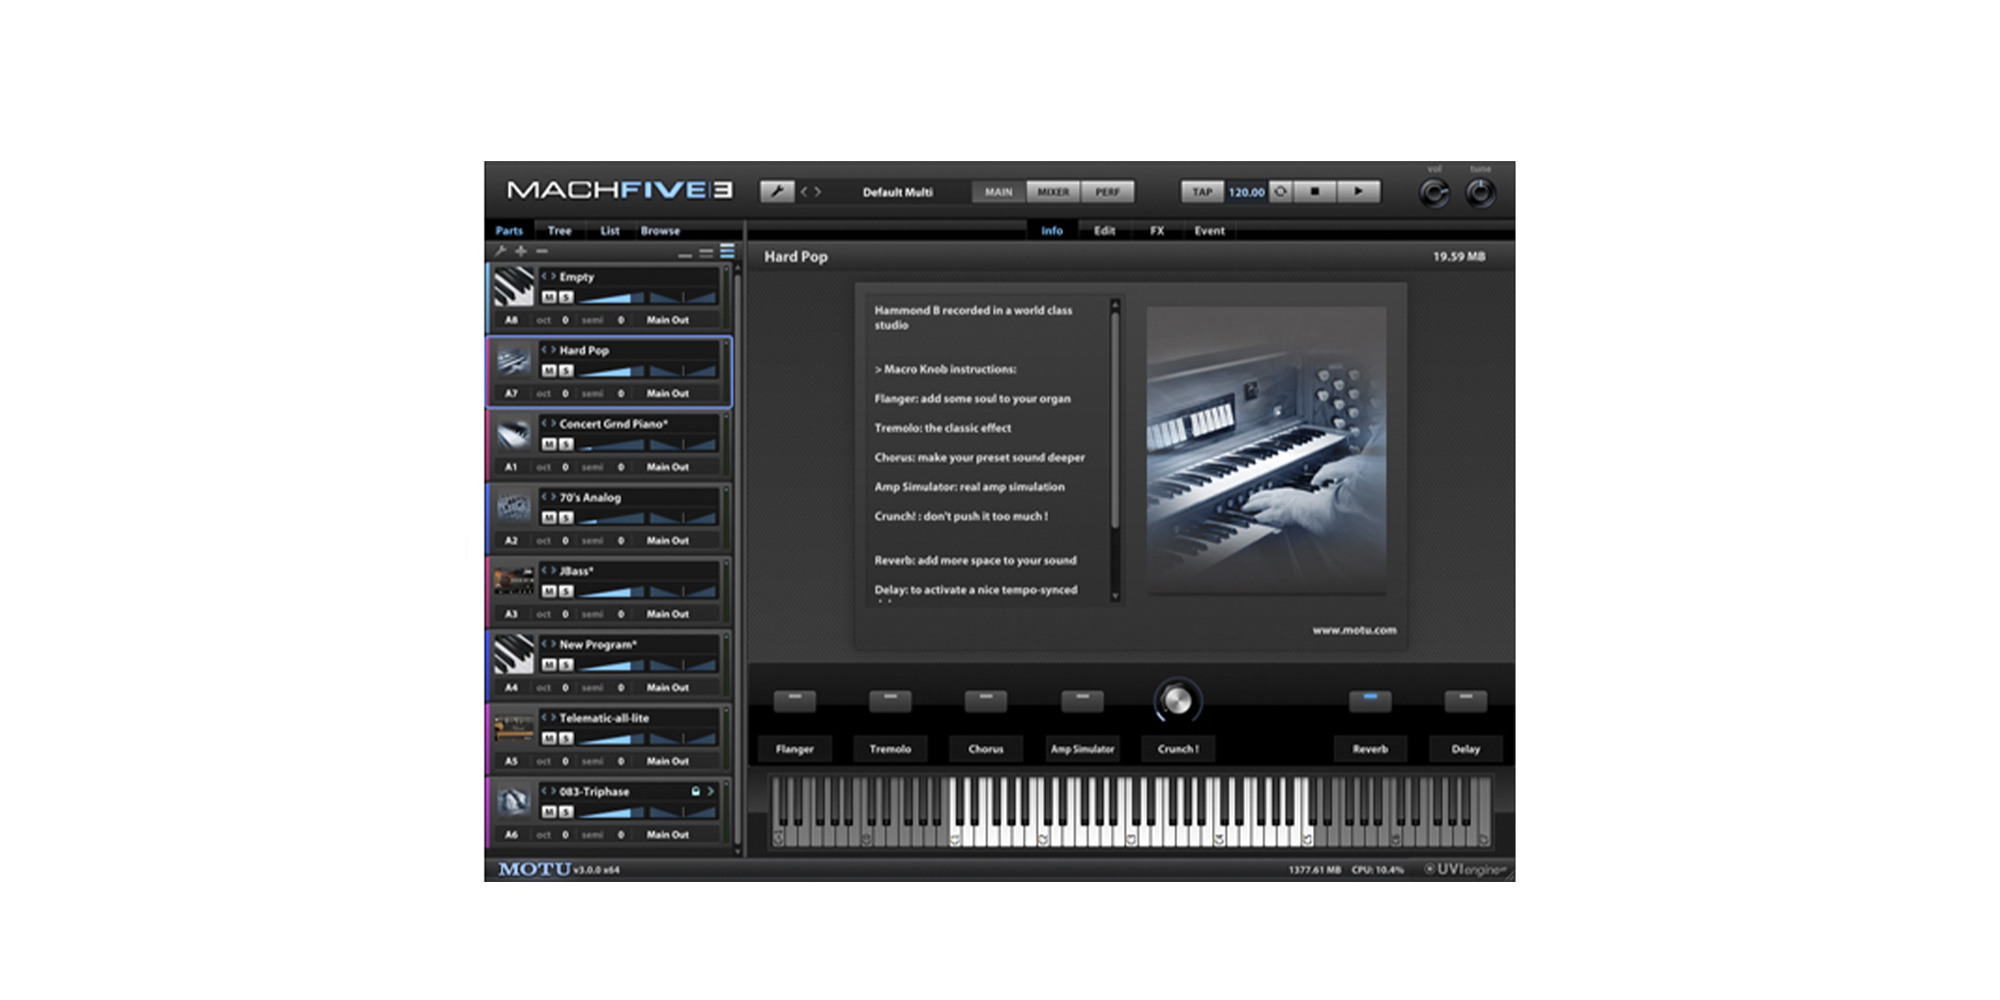Viewport: 2000px width, 1000px height.
Task: Switch parts list to the full row view
Action: tap(727, 251)
